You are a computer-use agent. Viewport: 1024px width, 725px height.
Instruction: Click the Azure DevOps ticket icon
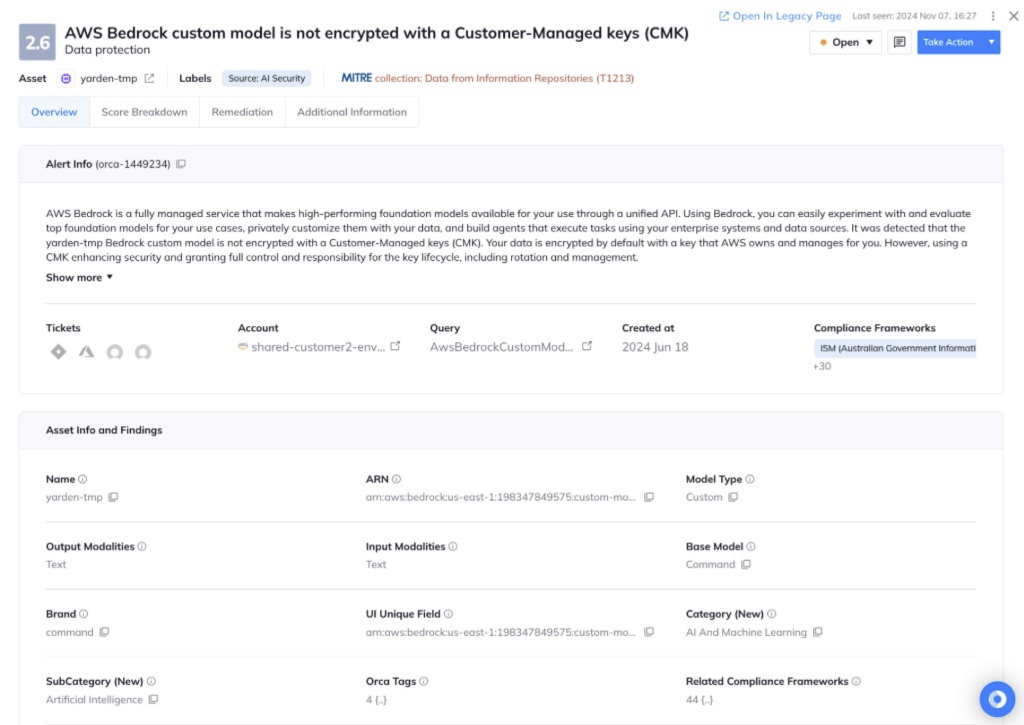coord(86,351)
